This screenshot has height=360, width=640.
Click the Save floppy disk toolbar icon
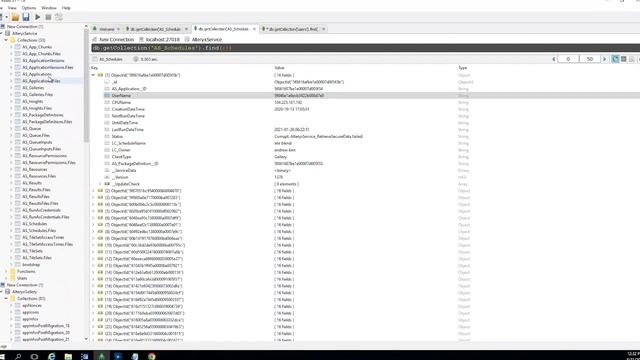[26, 17]
